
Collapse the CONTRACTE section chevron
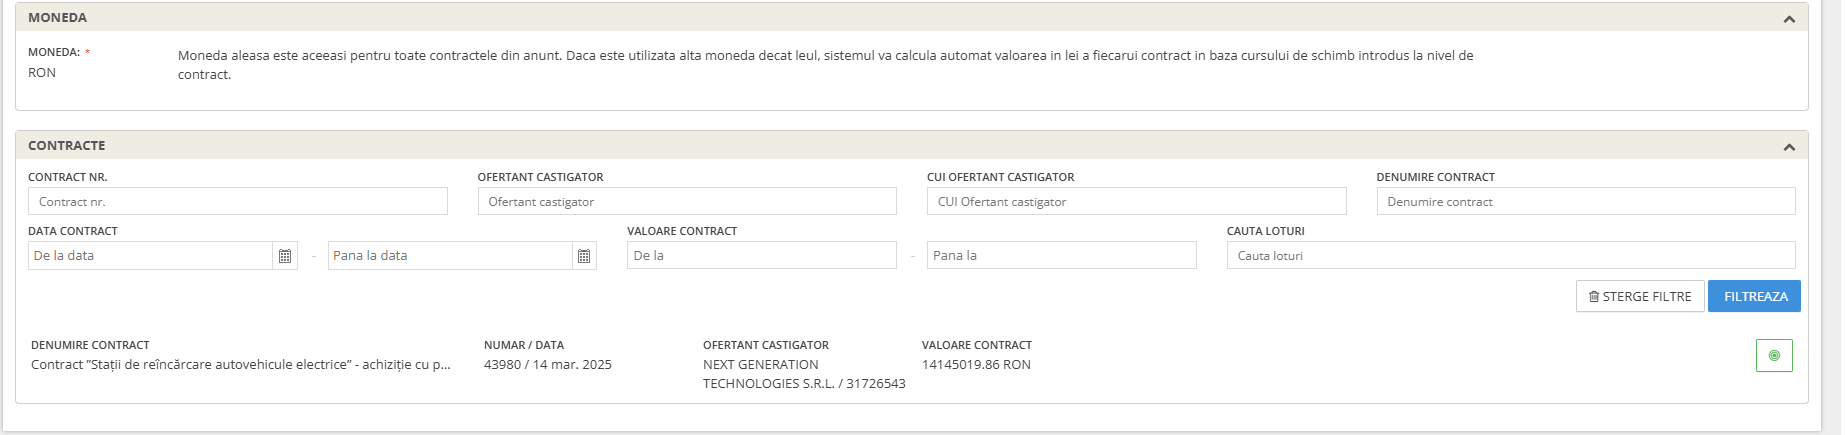[1789, 147]
